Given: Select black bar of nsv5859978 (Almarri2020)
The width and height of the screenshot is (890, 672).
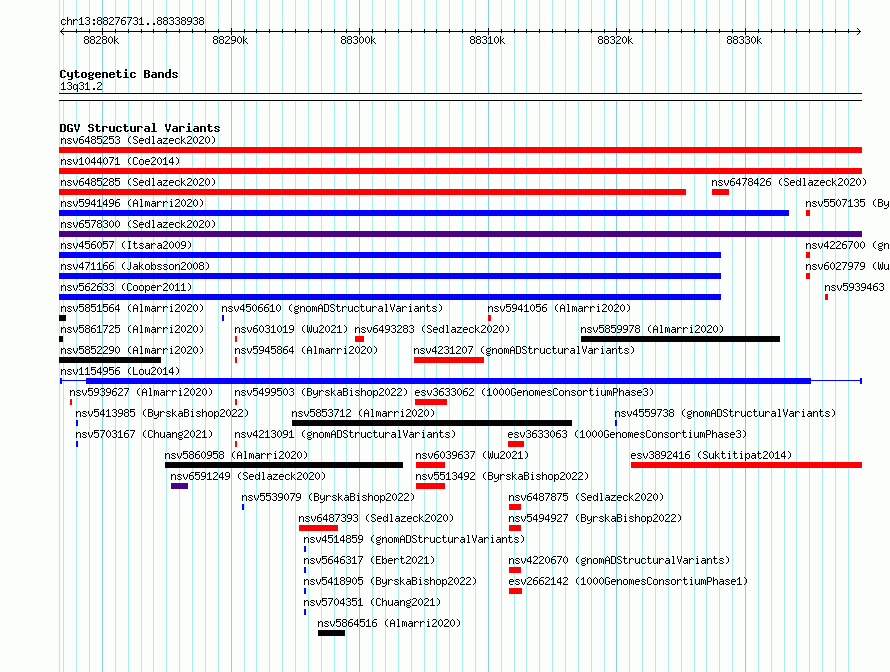Looking at the screenshot, I should coord(680,339).
